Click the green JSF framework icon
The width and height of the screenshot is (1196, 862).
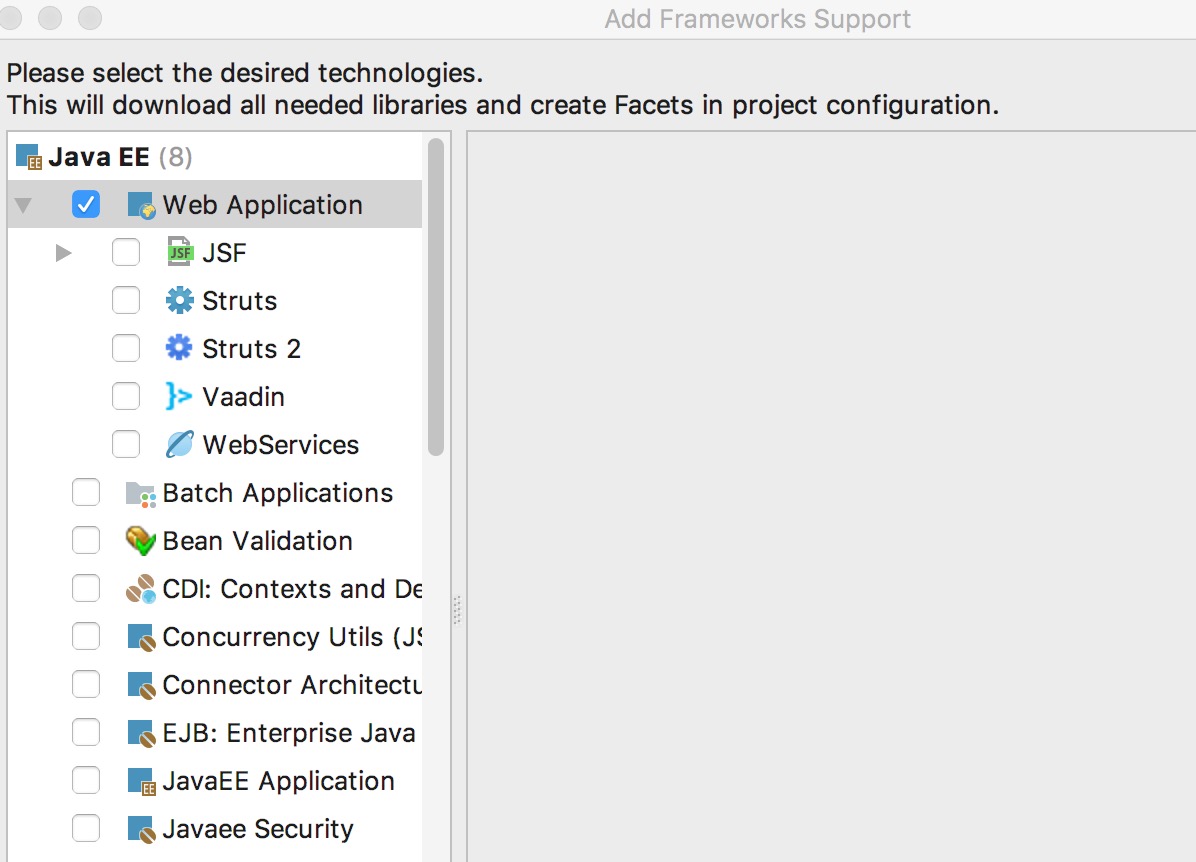180,252
